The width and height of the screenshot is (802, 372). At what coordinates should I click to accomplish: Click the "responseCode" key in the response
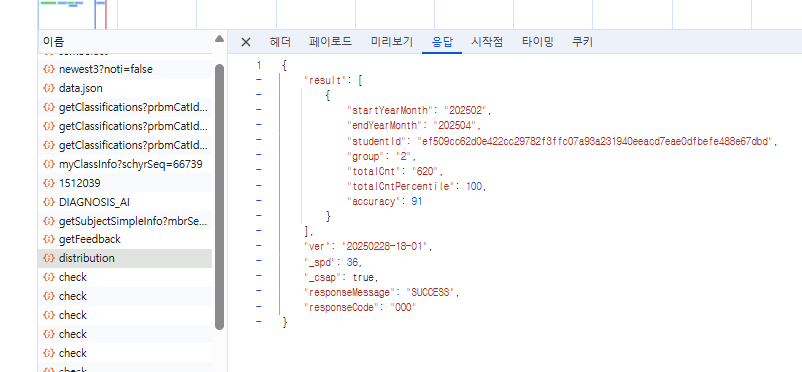[342, 308]
